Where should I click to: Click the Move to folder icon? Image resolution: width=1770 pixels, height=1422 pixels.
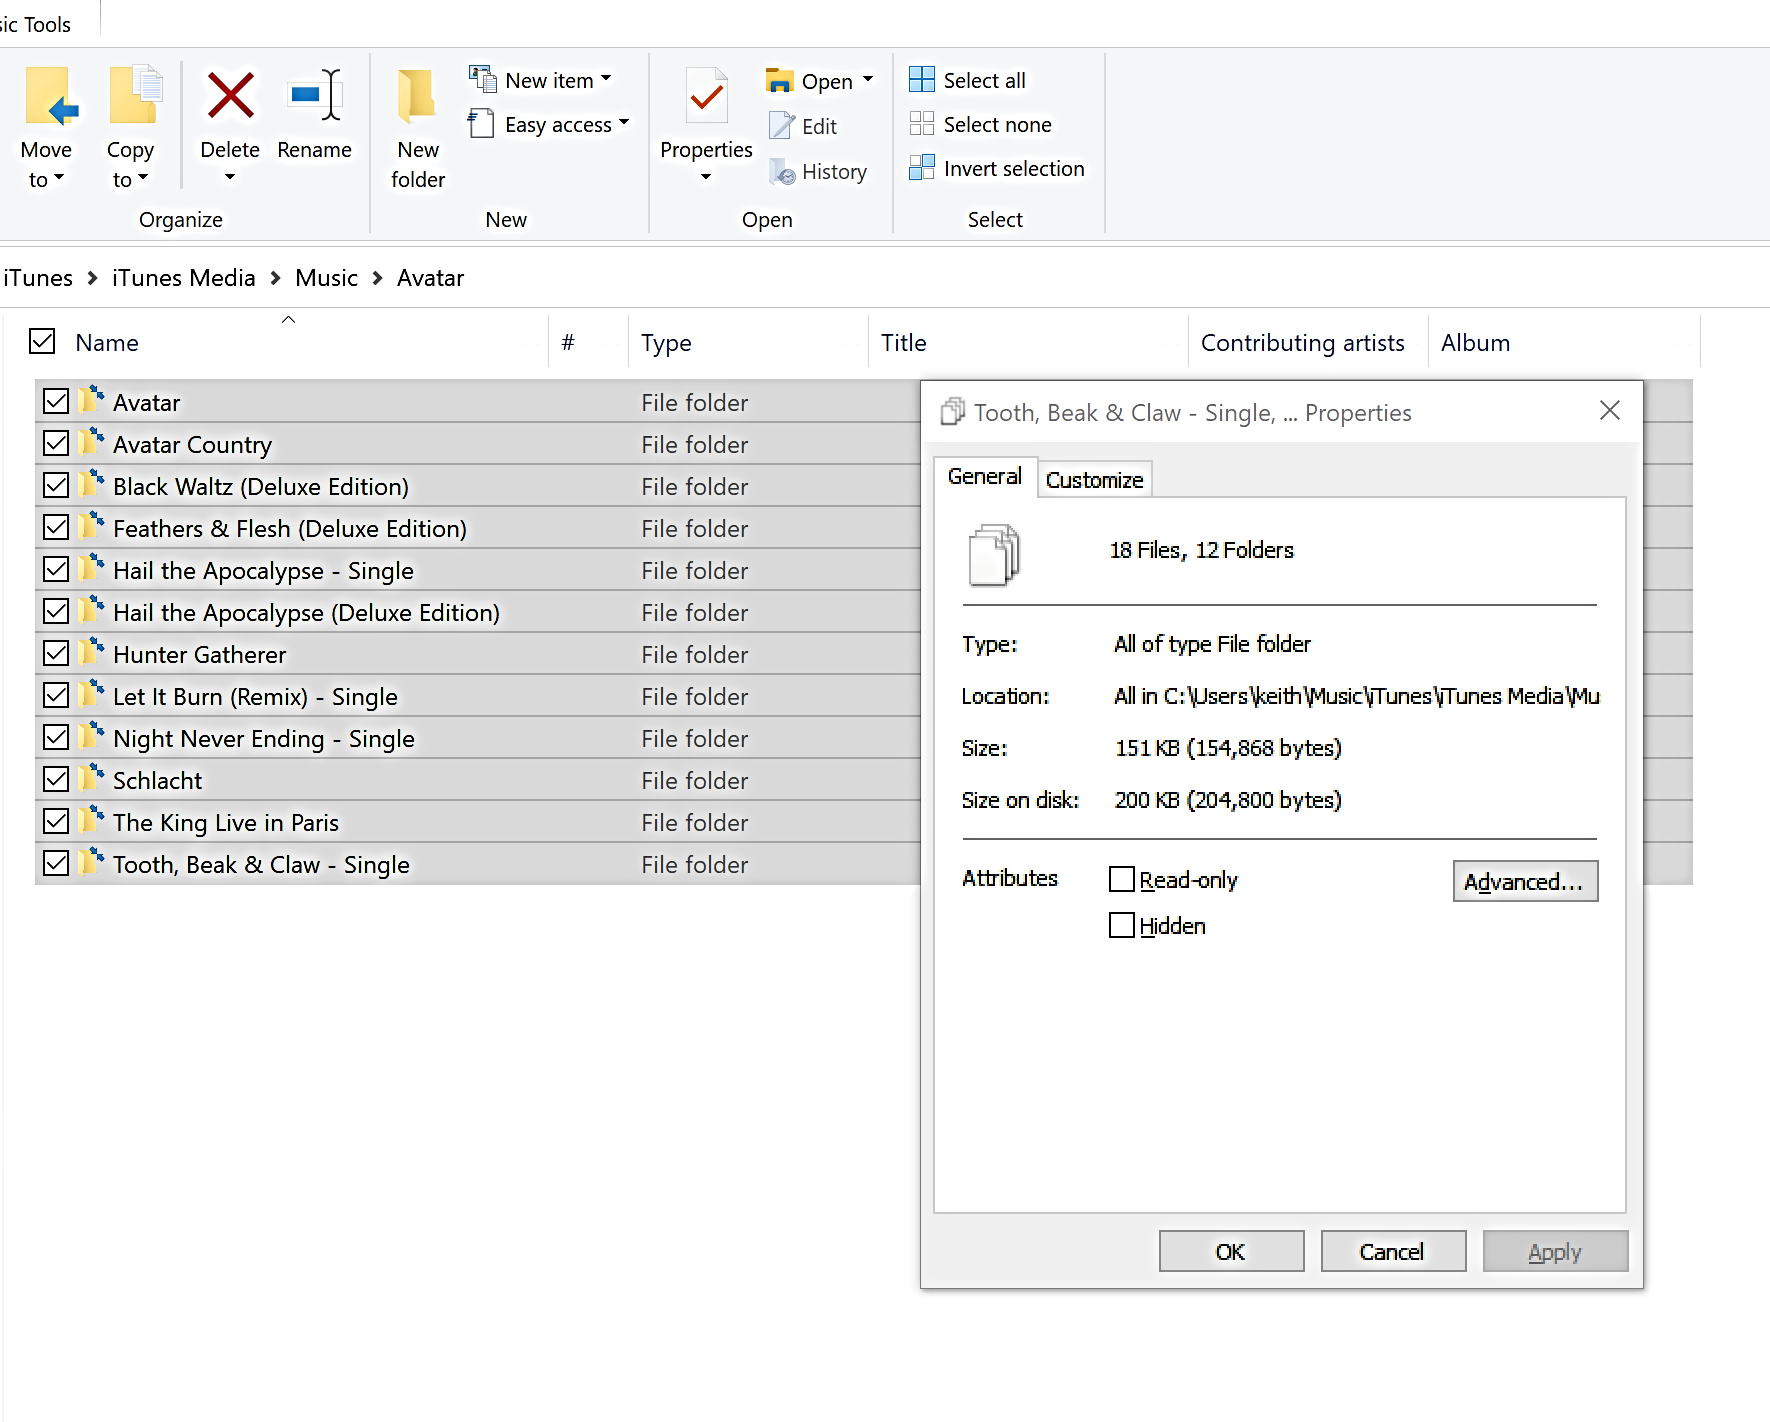point(50,96)
